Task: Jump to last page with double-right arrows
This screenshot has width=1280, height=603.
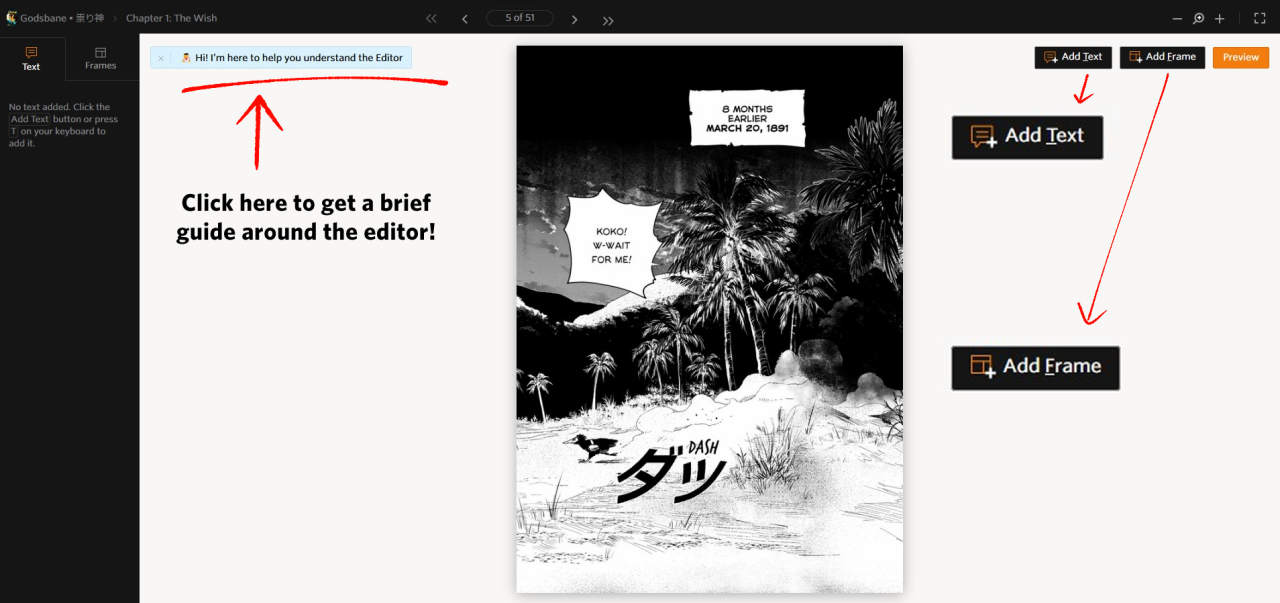Action: (x=608, y=19)
